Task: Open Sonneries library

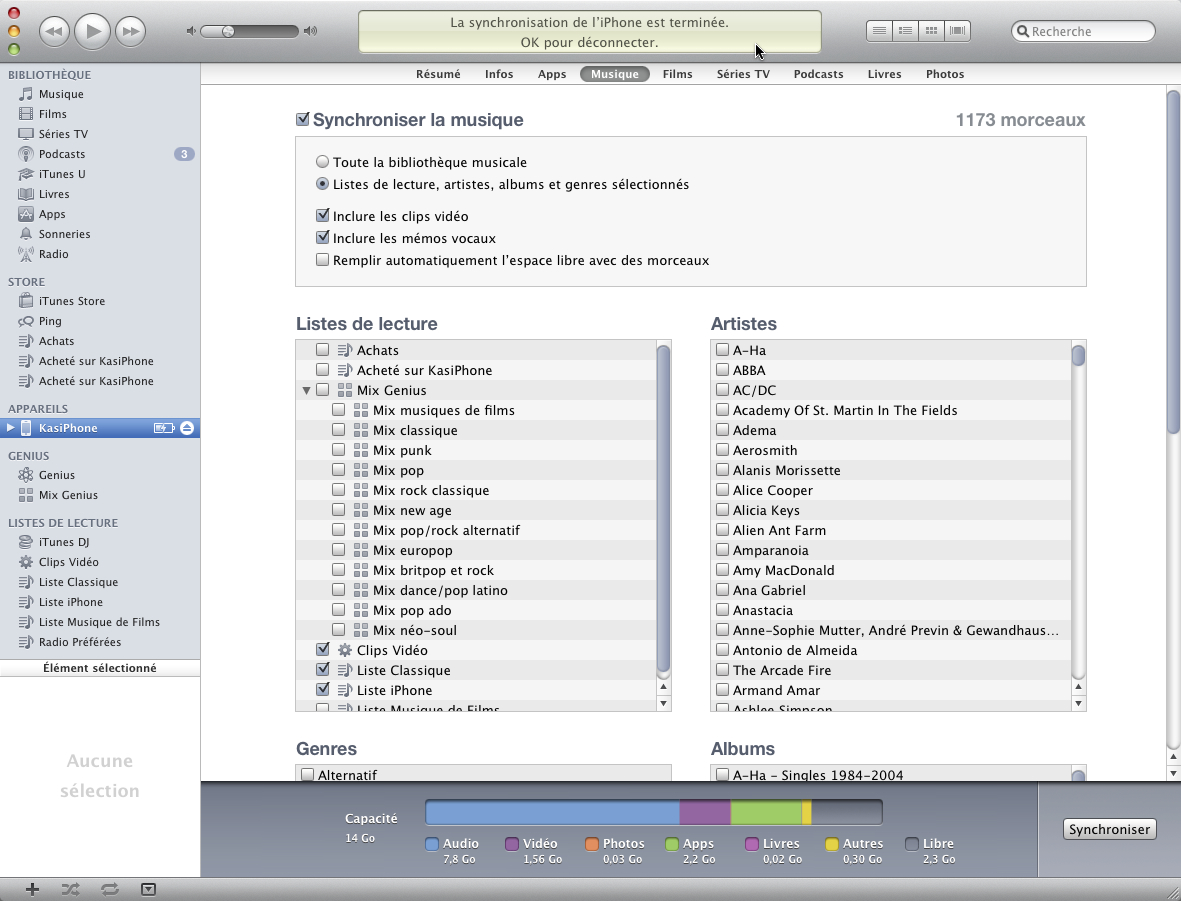Action: [x=64, y=234]
